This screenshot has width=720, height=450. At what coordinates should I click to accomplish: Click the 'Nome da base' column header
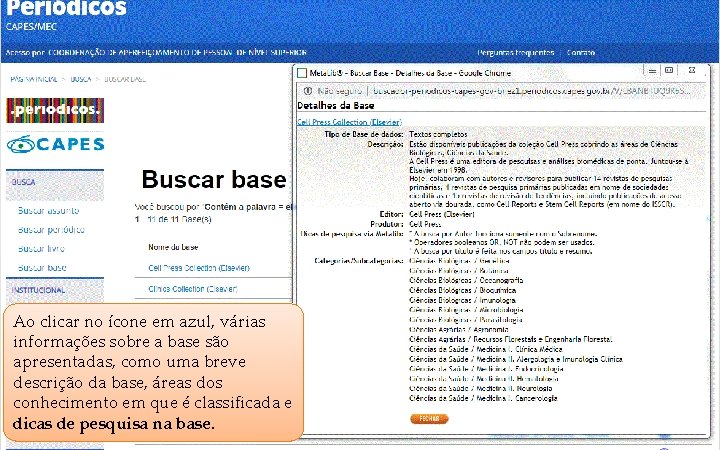(x=173, y=247)
